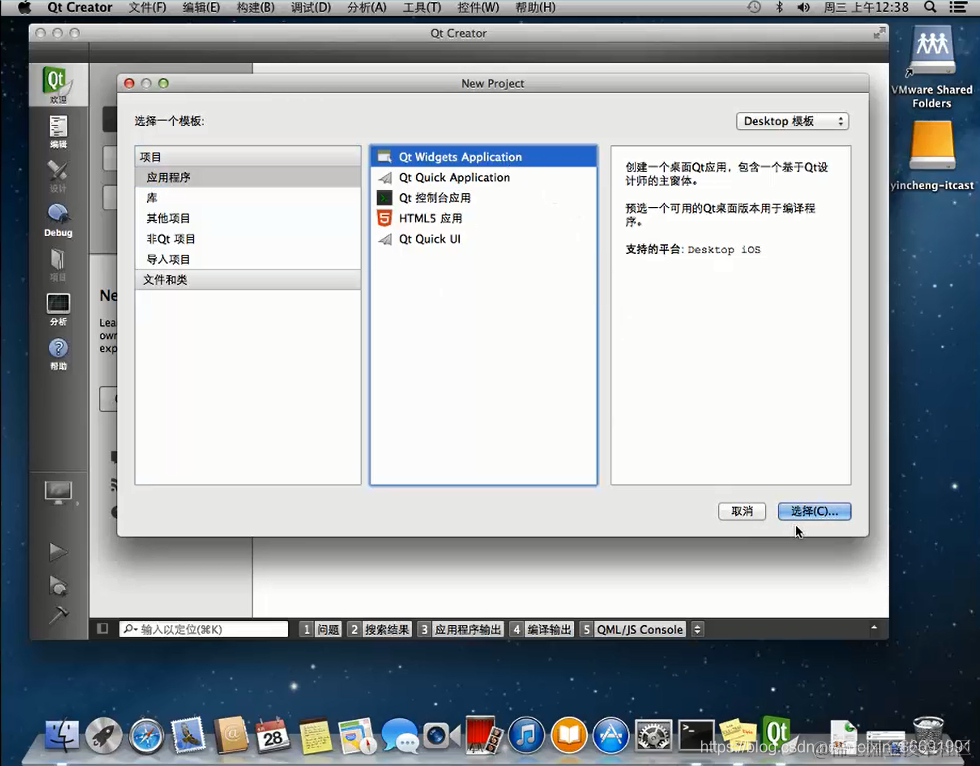Open App Store in the Dock

pyautogui.click(x=611, y=735)
